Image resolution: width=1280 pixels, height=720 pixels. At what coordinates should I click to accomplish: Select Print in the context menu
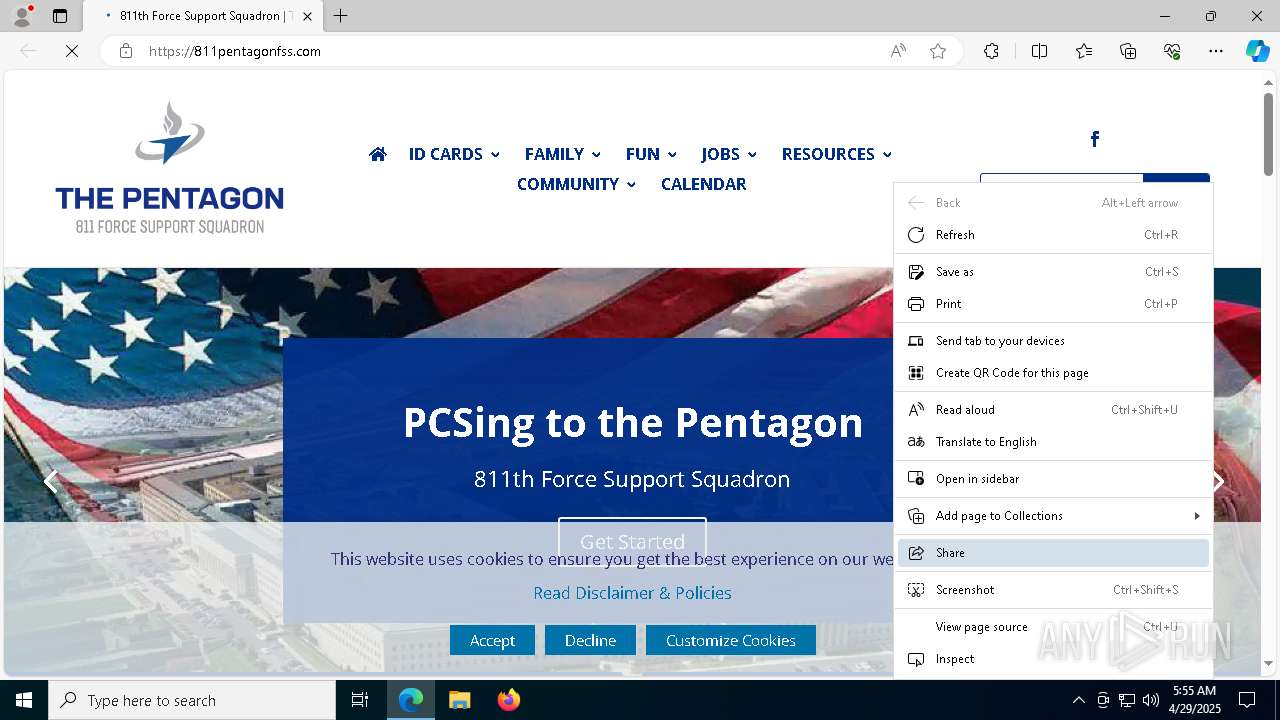coord(1053,304)
